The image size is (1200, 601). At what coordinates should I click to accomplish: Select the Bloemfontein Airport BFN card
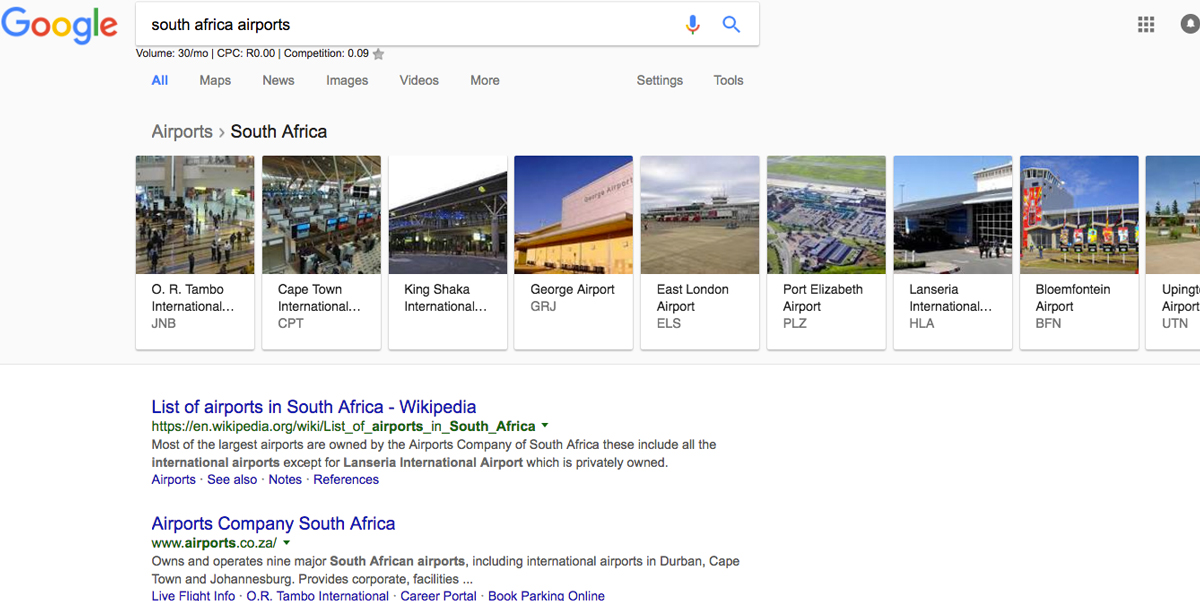[x=1079, y=252]
